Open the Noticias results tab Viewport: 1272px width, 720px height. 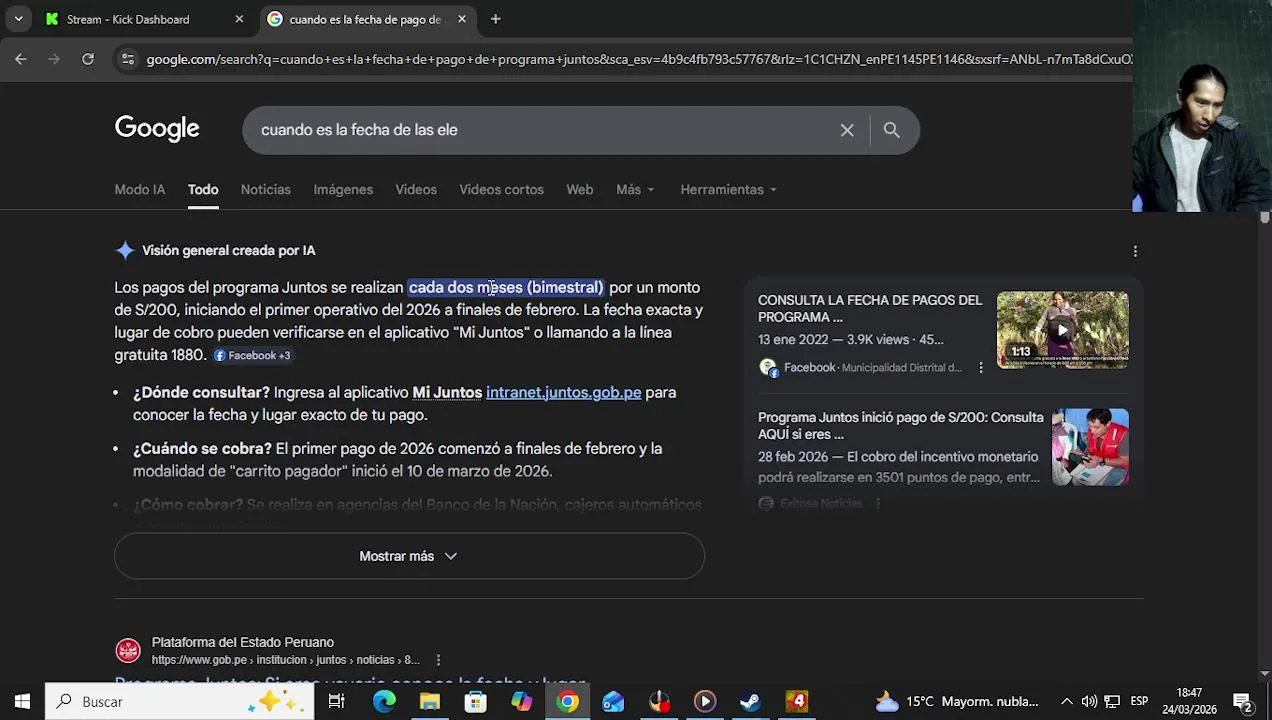click(x=266, y=189)
